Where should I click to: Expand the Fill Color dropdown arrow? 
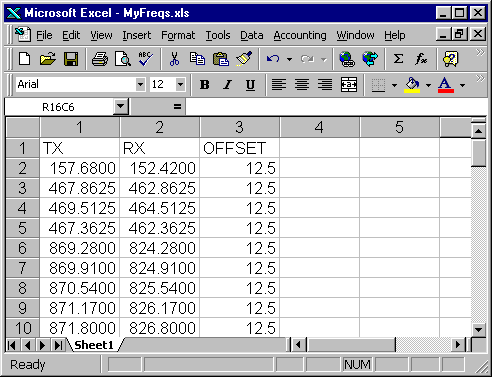[x=428, y=85]
